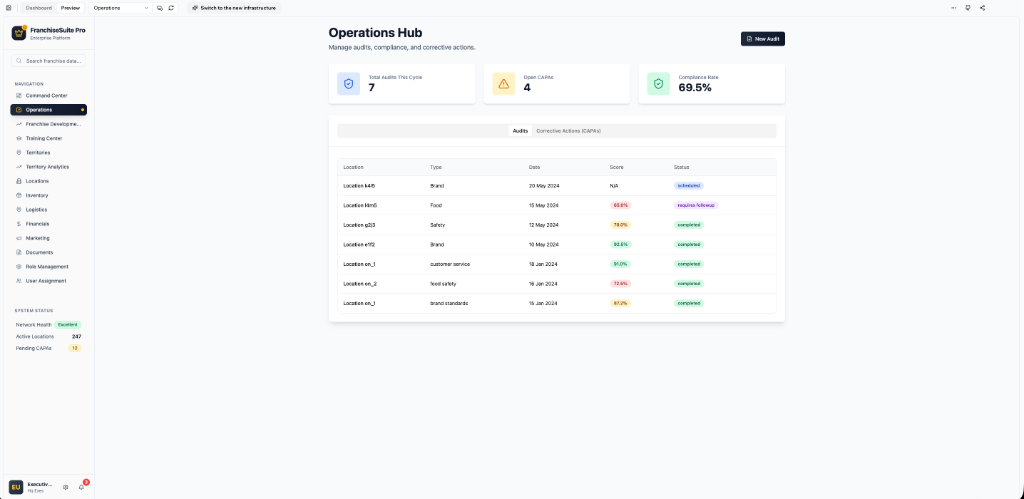Click the 92.5% score badge
Screen dimensions: 1024x499
[620, 244]
